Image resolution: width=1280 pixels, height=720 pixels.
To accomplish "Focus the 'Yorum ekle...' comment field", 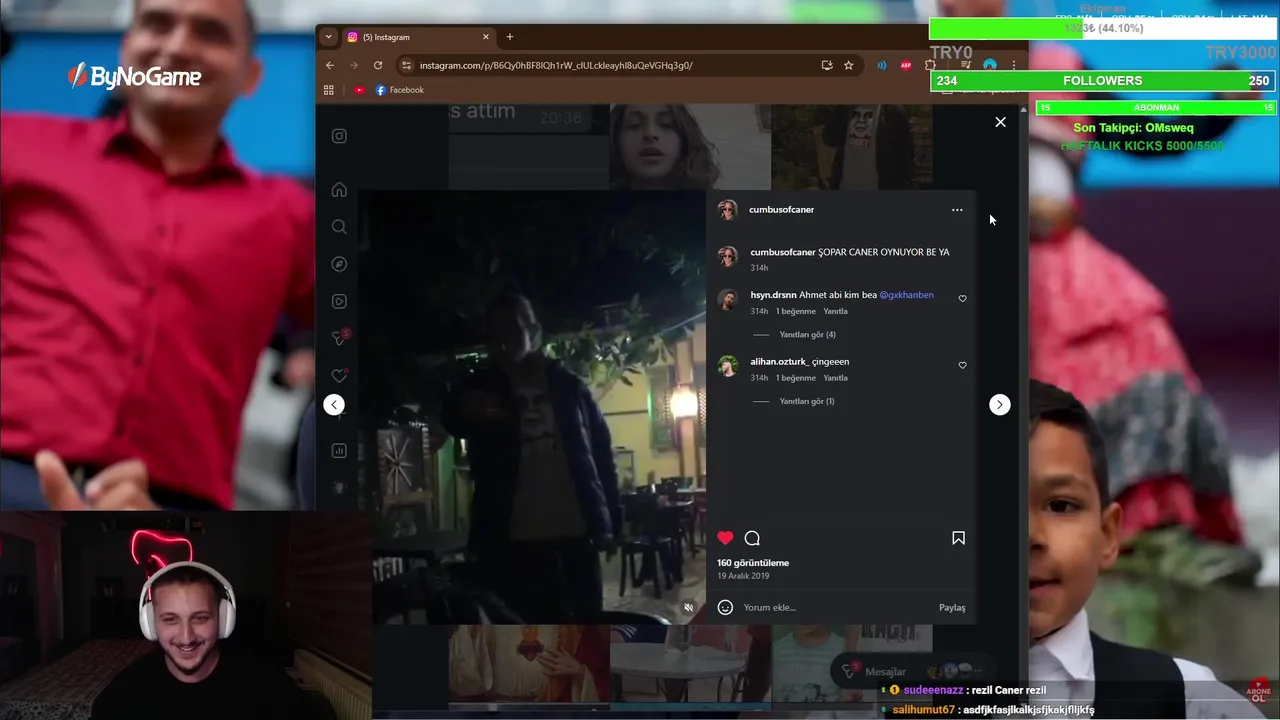I will [x=835, y=607].
